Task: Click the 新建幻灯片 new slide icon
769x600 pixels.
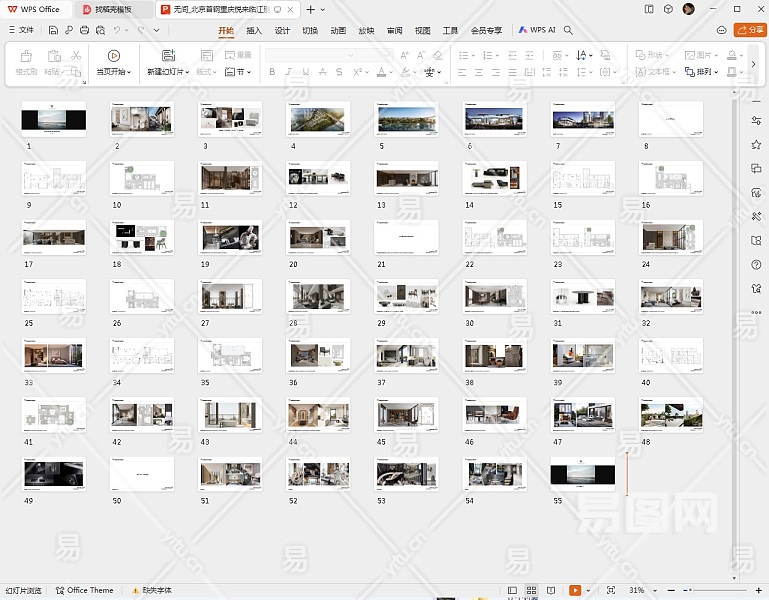Action: point(168,56)
